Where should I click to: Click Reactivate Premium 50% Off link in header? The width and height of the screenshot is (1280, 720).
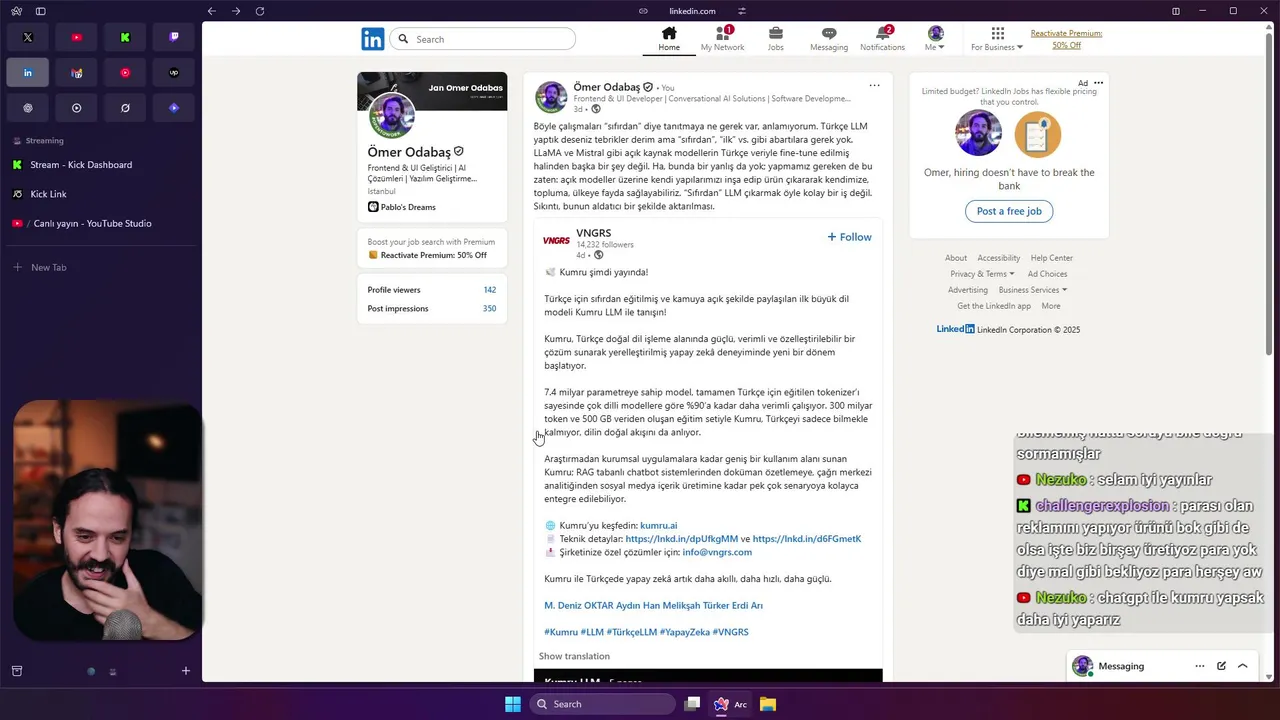1066,39
